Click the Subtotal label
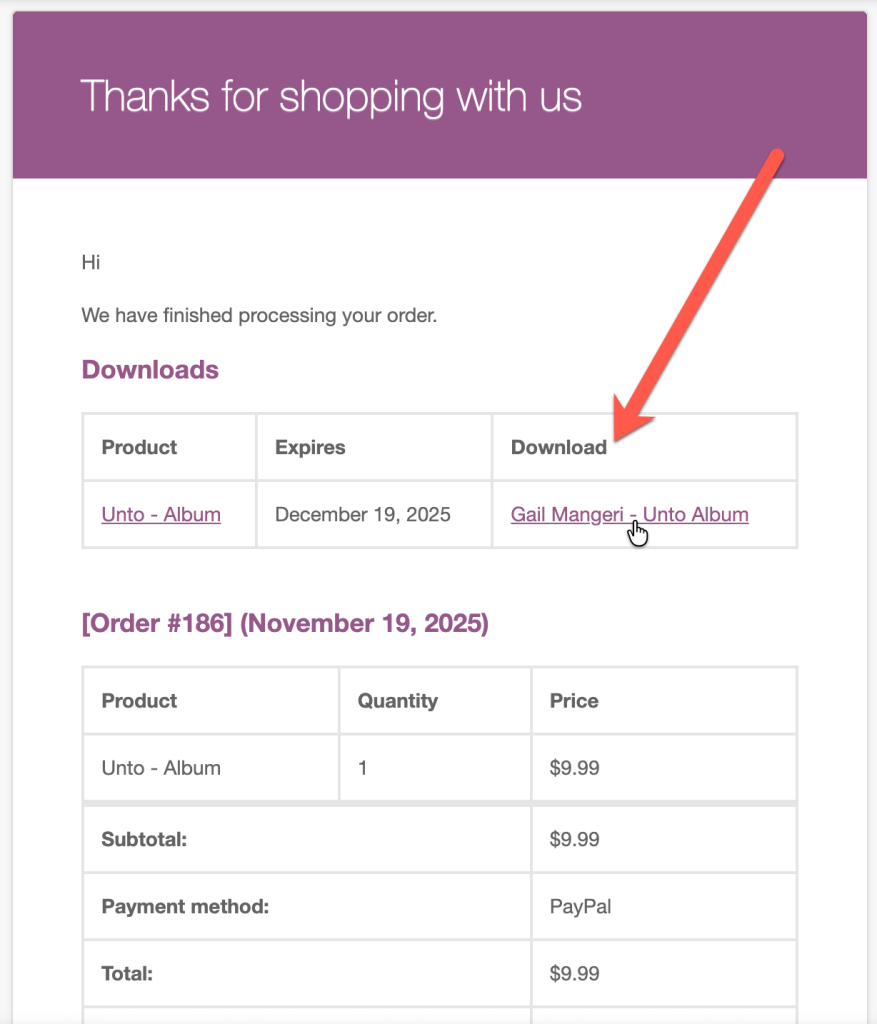Screen dimensions: 877x1024 [144, 840]
